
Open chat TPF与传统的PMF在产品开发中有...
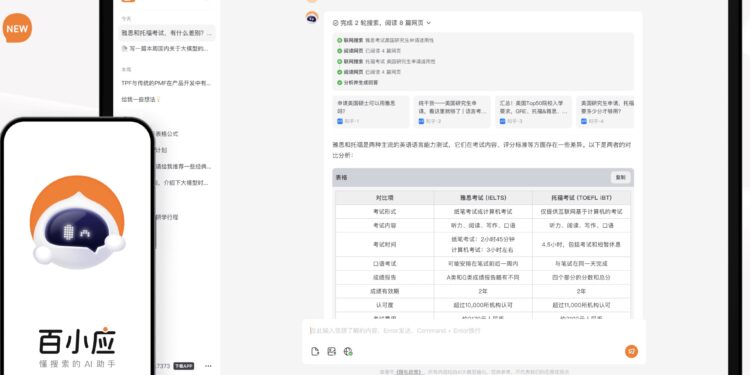click(x=166, y=83)
